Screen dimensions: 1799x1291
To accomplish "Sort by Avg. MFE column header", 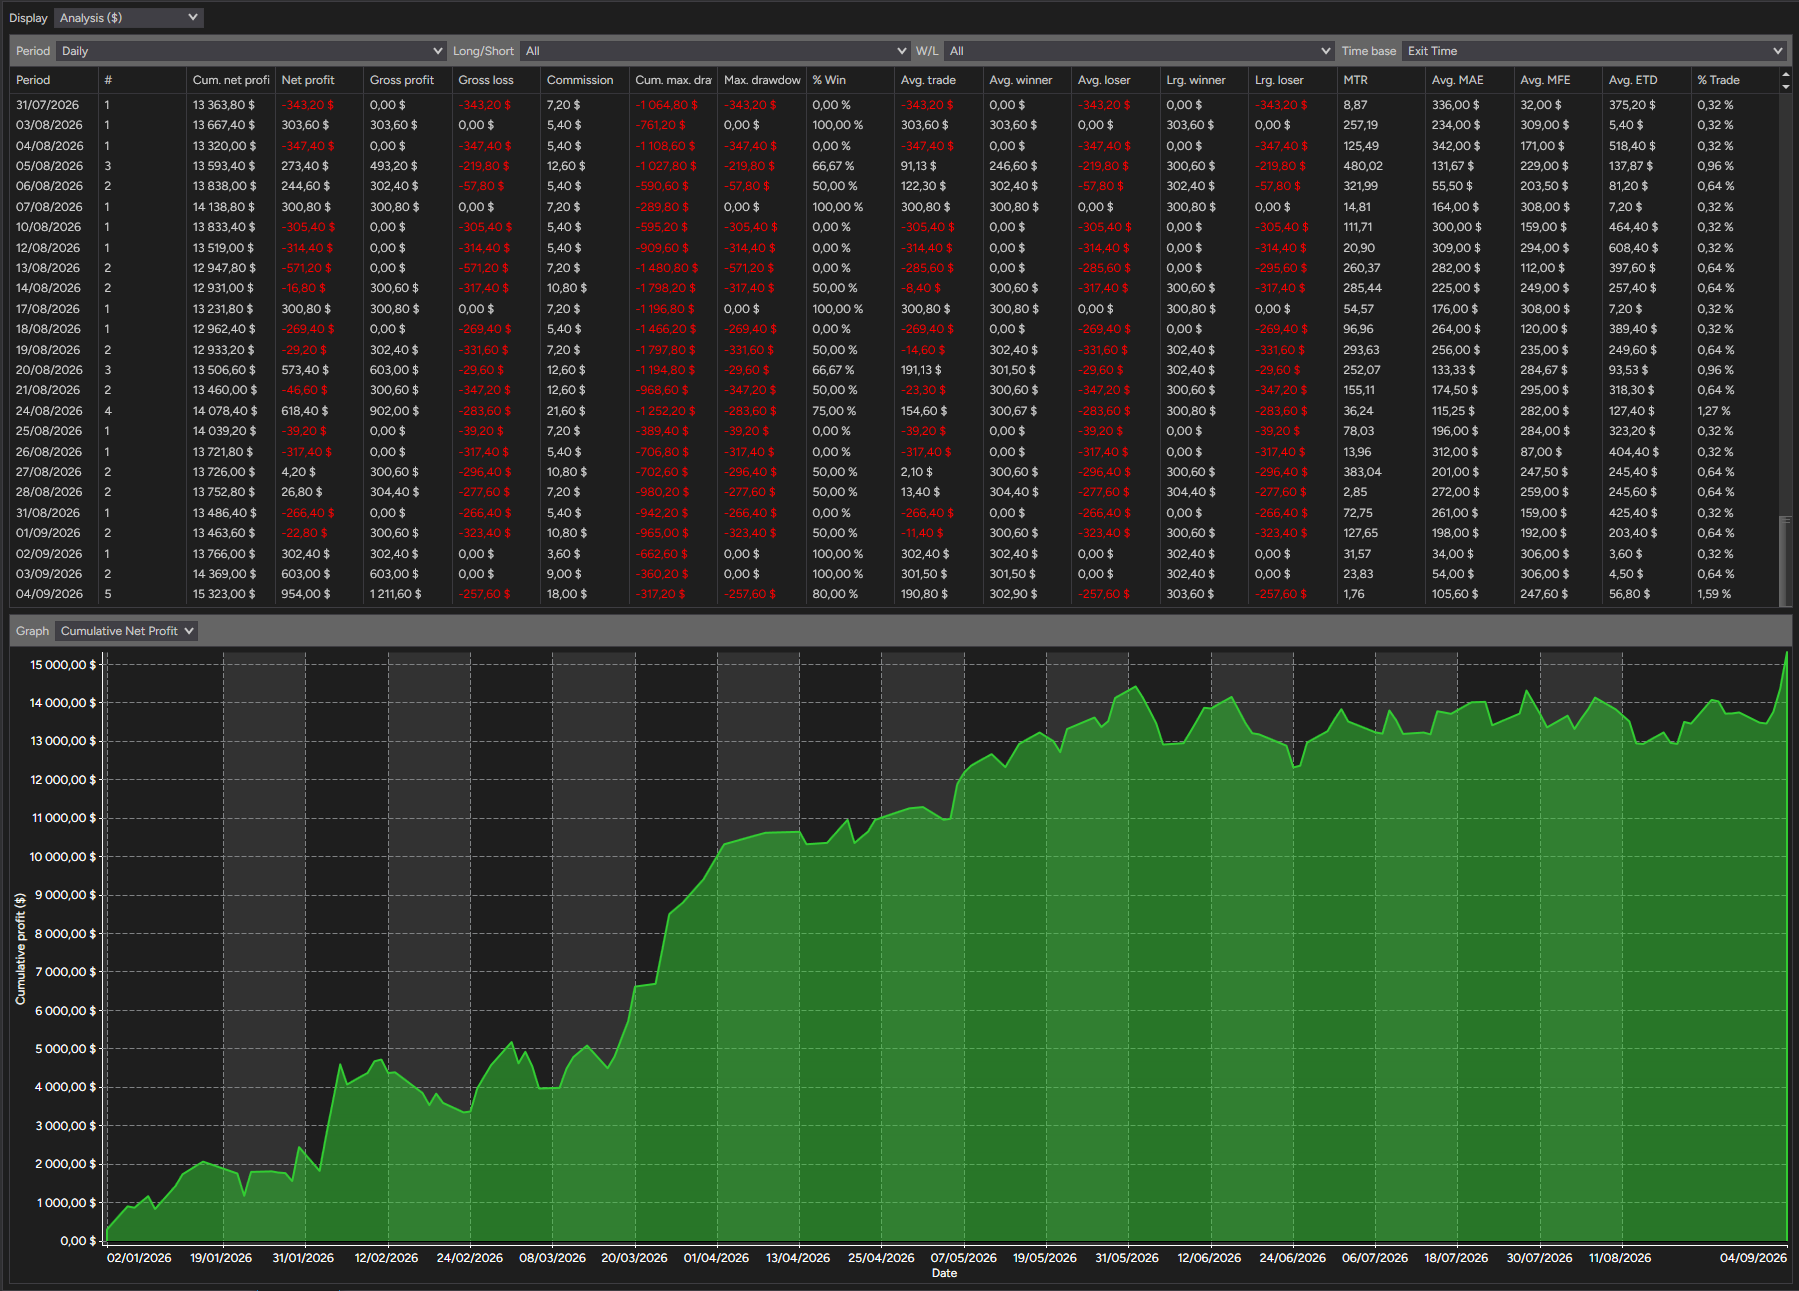I will 1558,80.
